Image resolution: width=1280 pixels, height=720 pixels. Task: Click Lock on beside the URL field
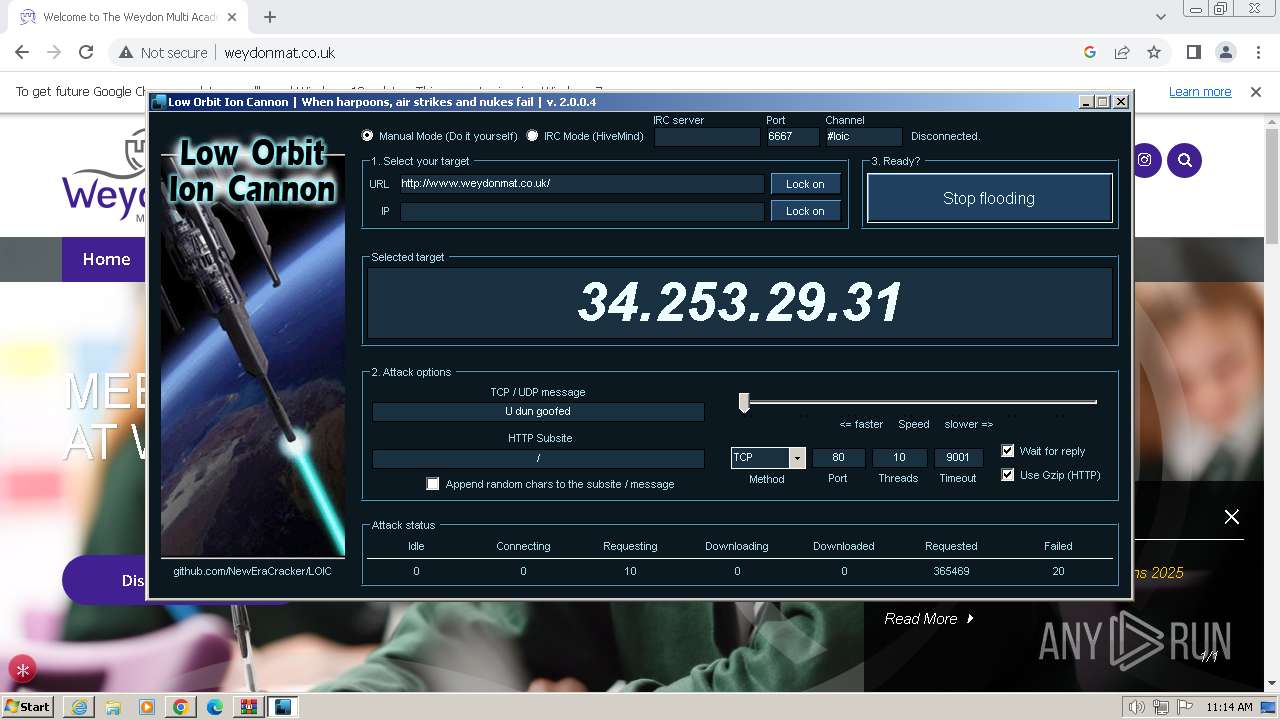tap(805, 184)
